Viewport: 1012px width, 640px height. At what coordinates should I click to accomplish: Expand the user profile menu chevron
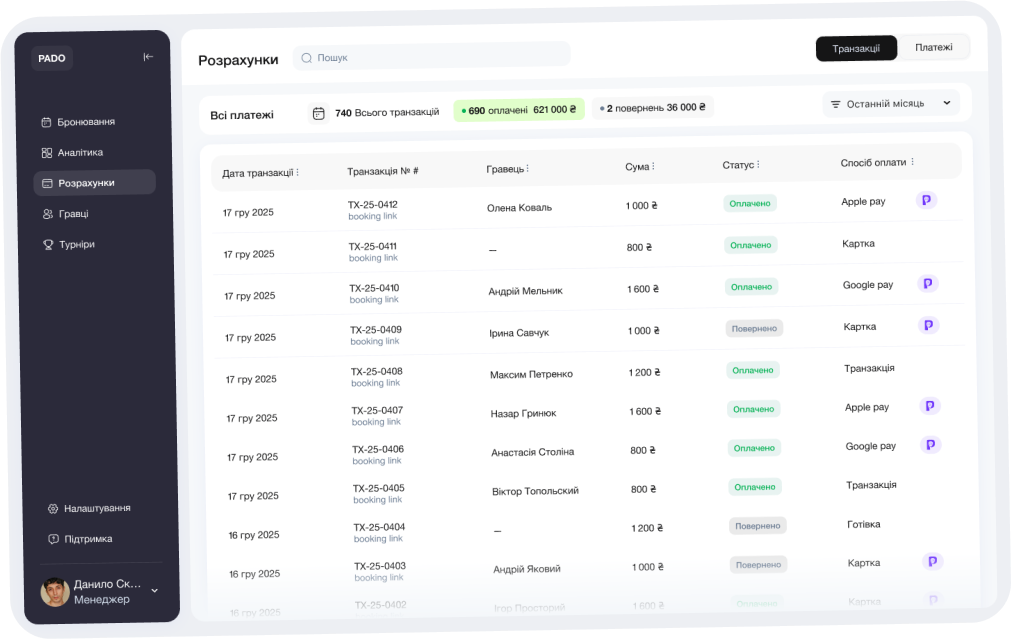point(154,591)
